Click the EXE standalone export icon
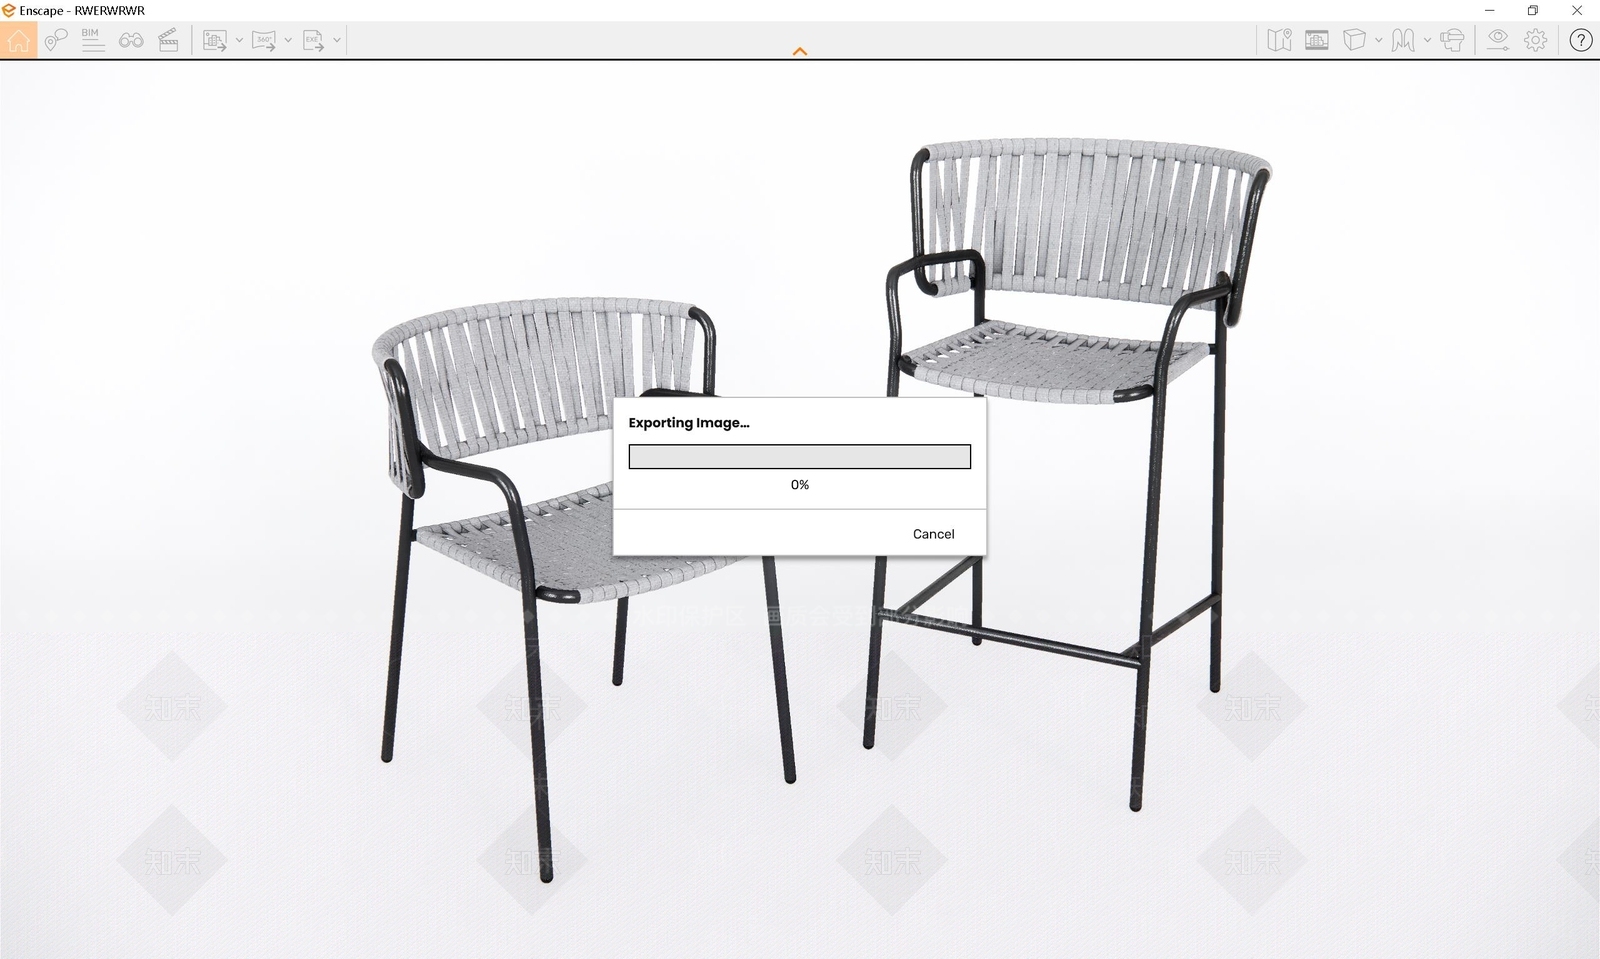The image size is (1600, 959). click(x=313, y=40)
